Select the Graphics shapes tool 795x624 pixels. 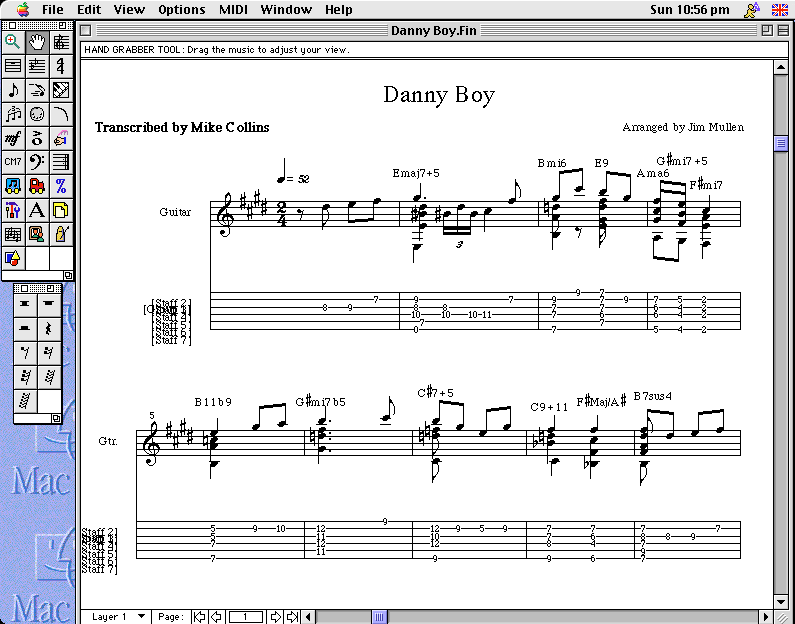click(13, 259)
